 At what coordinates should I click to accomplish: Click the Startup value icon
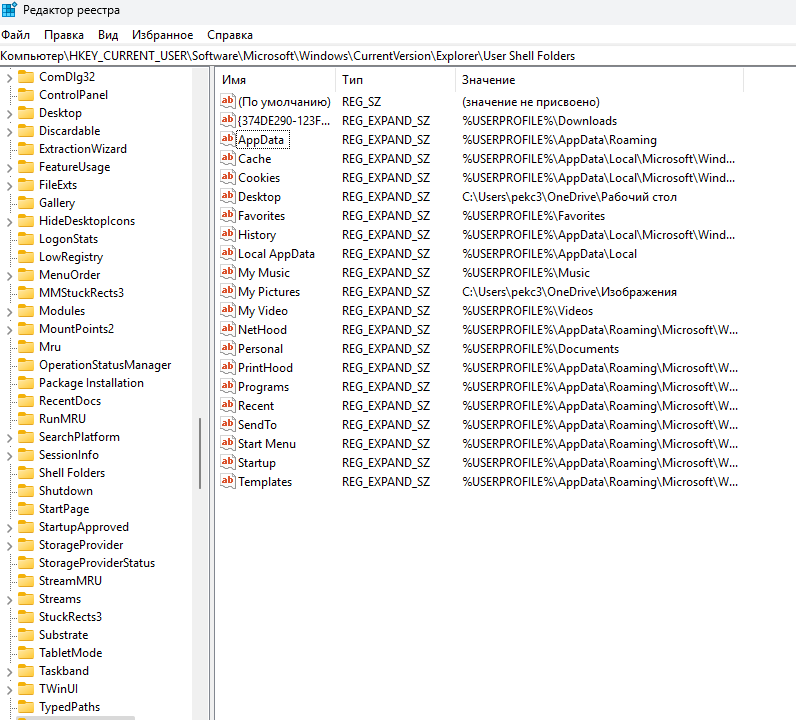pyautogui.click(x=227, y=462)
